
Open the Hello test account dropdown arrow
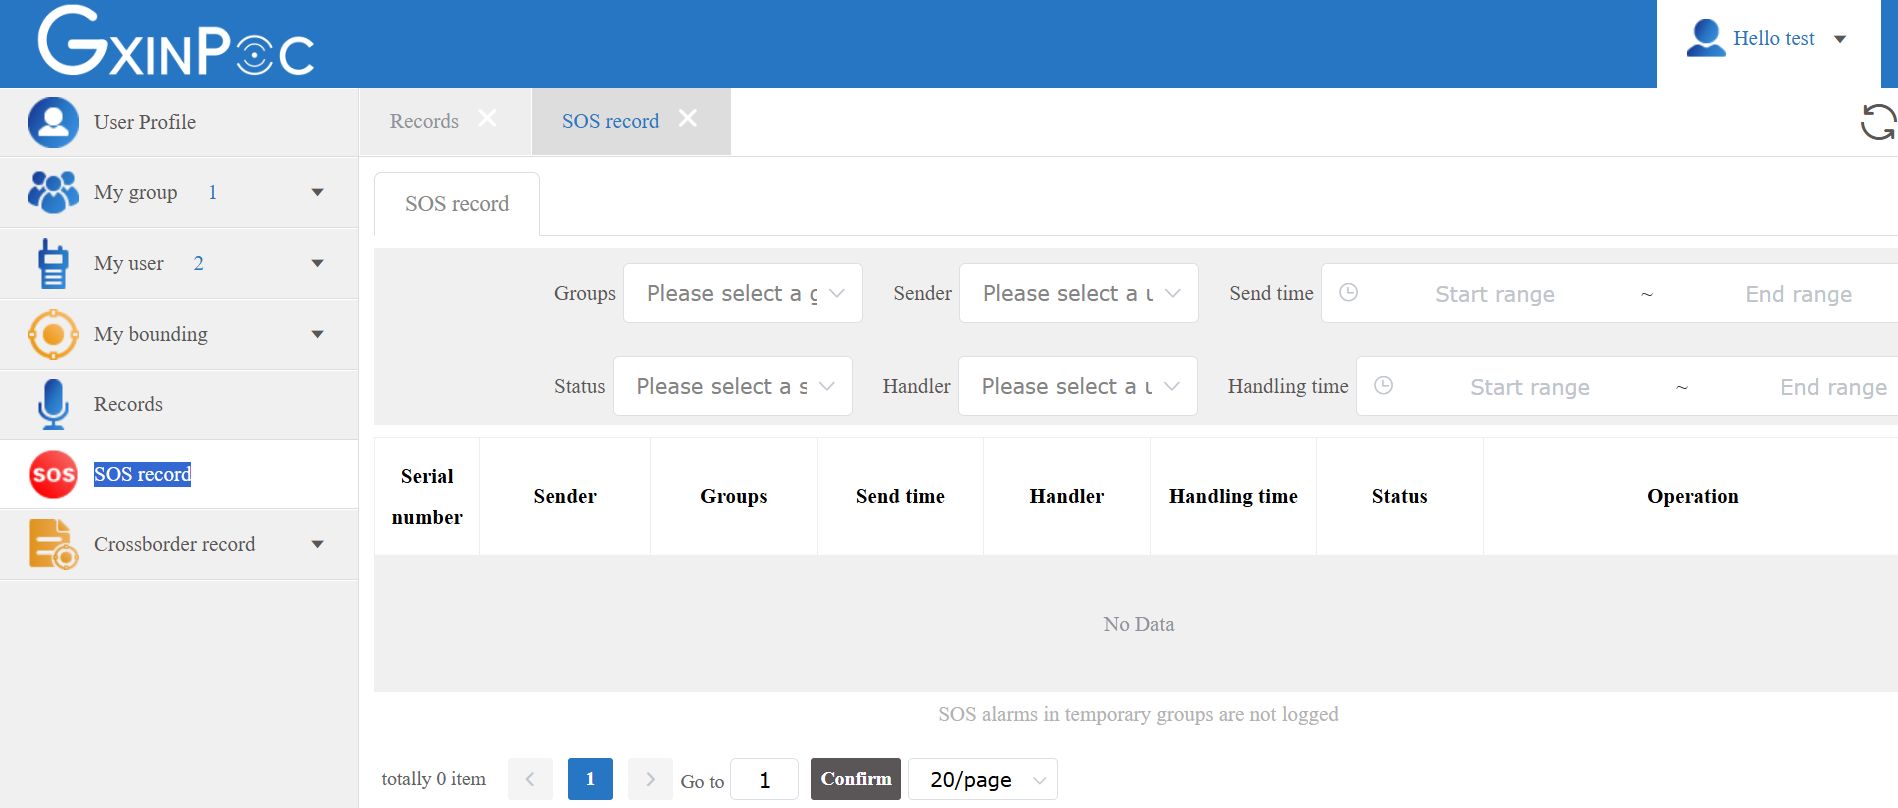(x=1840, y=39)
